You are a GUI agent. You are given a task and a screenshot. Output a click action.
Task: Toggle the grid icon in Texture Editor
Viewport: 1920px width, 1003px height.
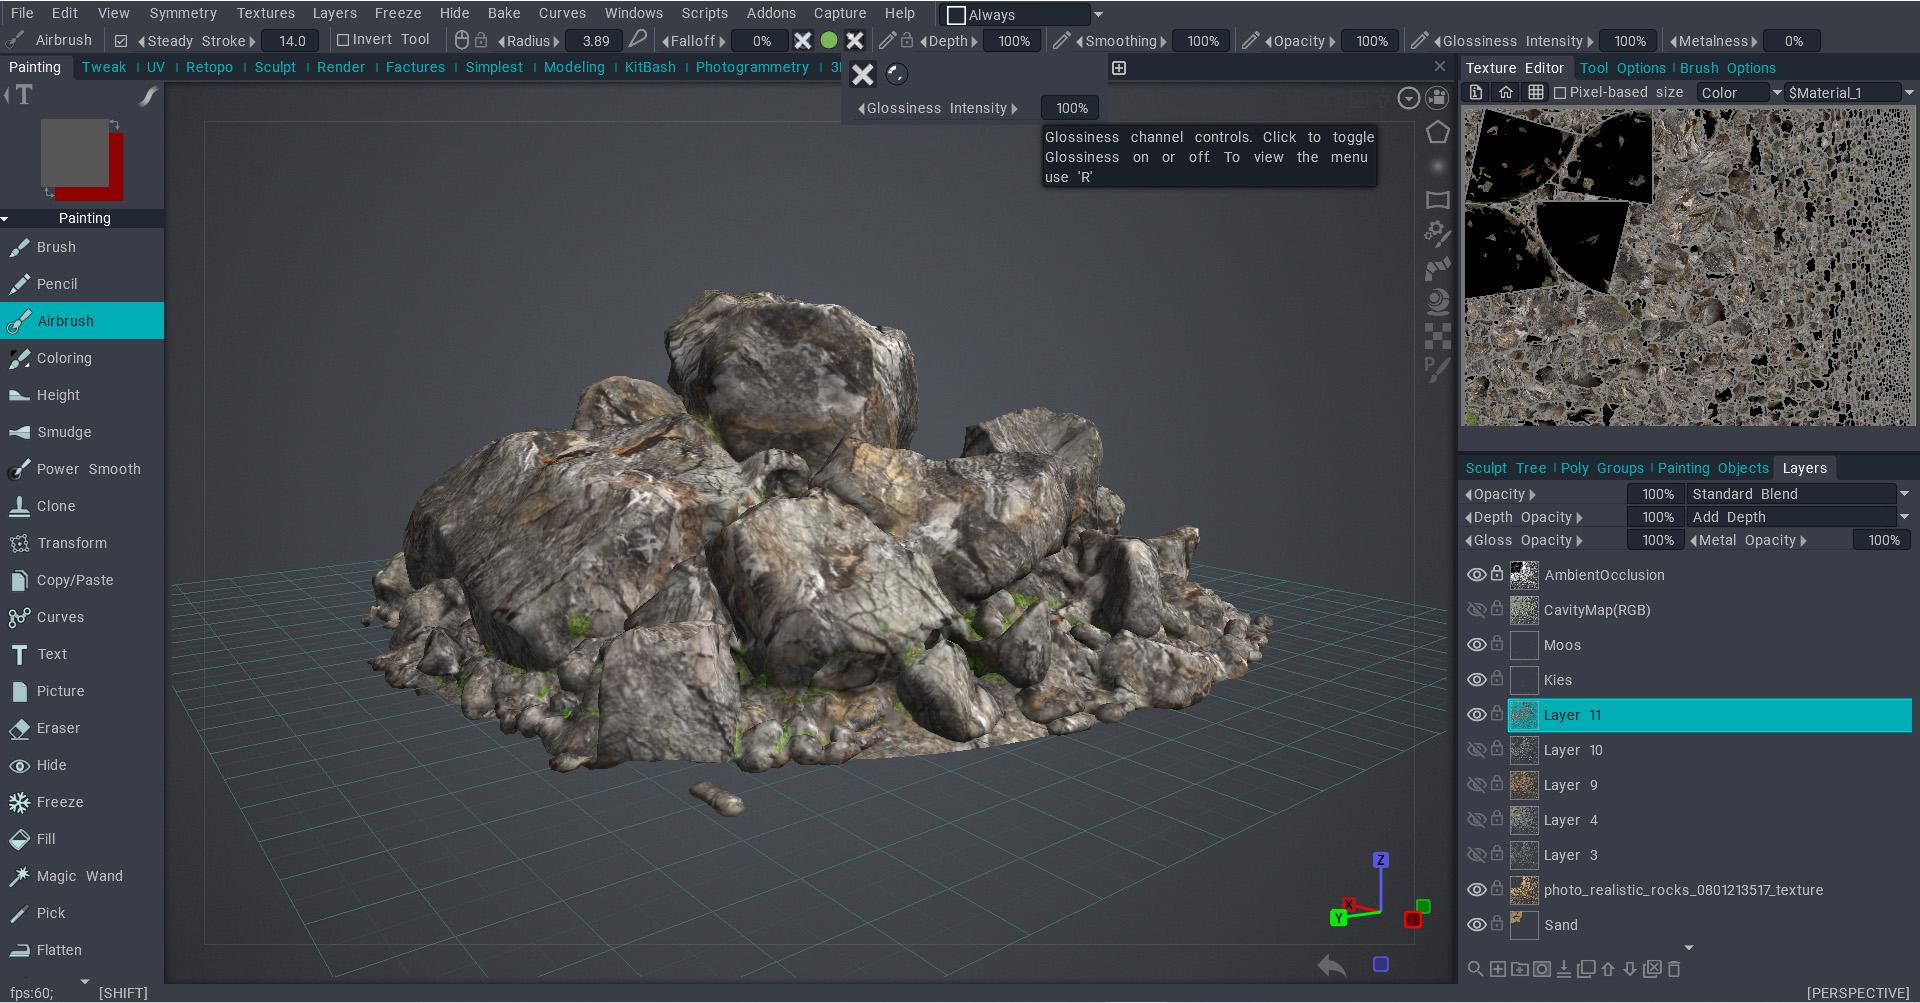[x=1536, y=93]
